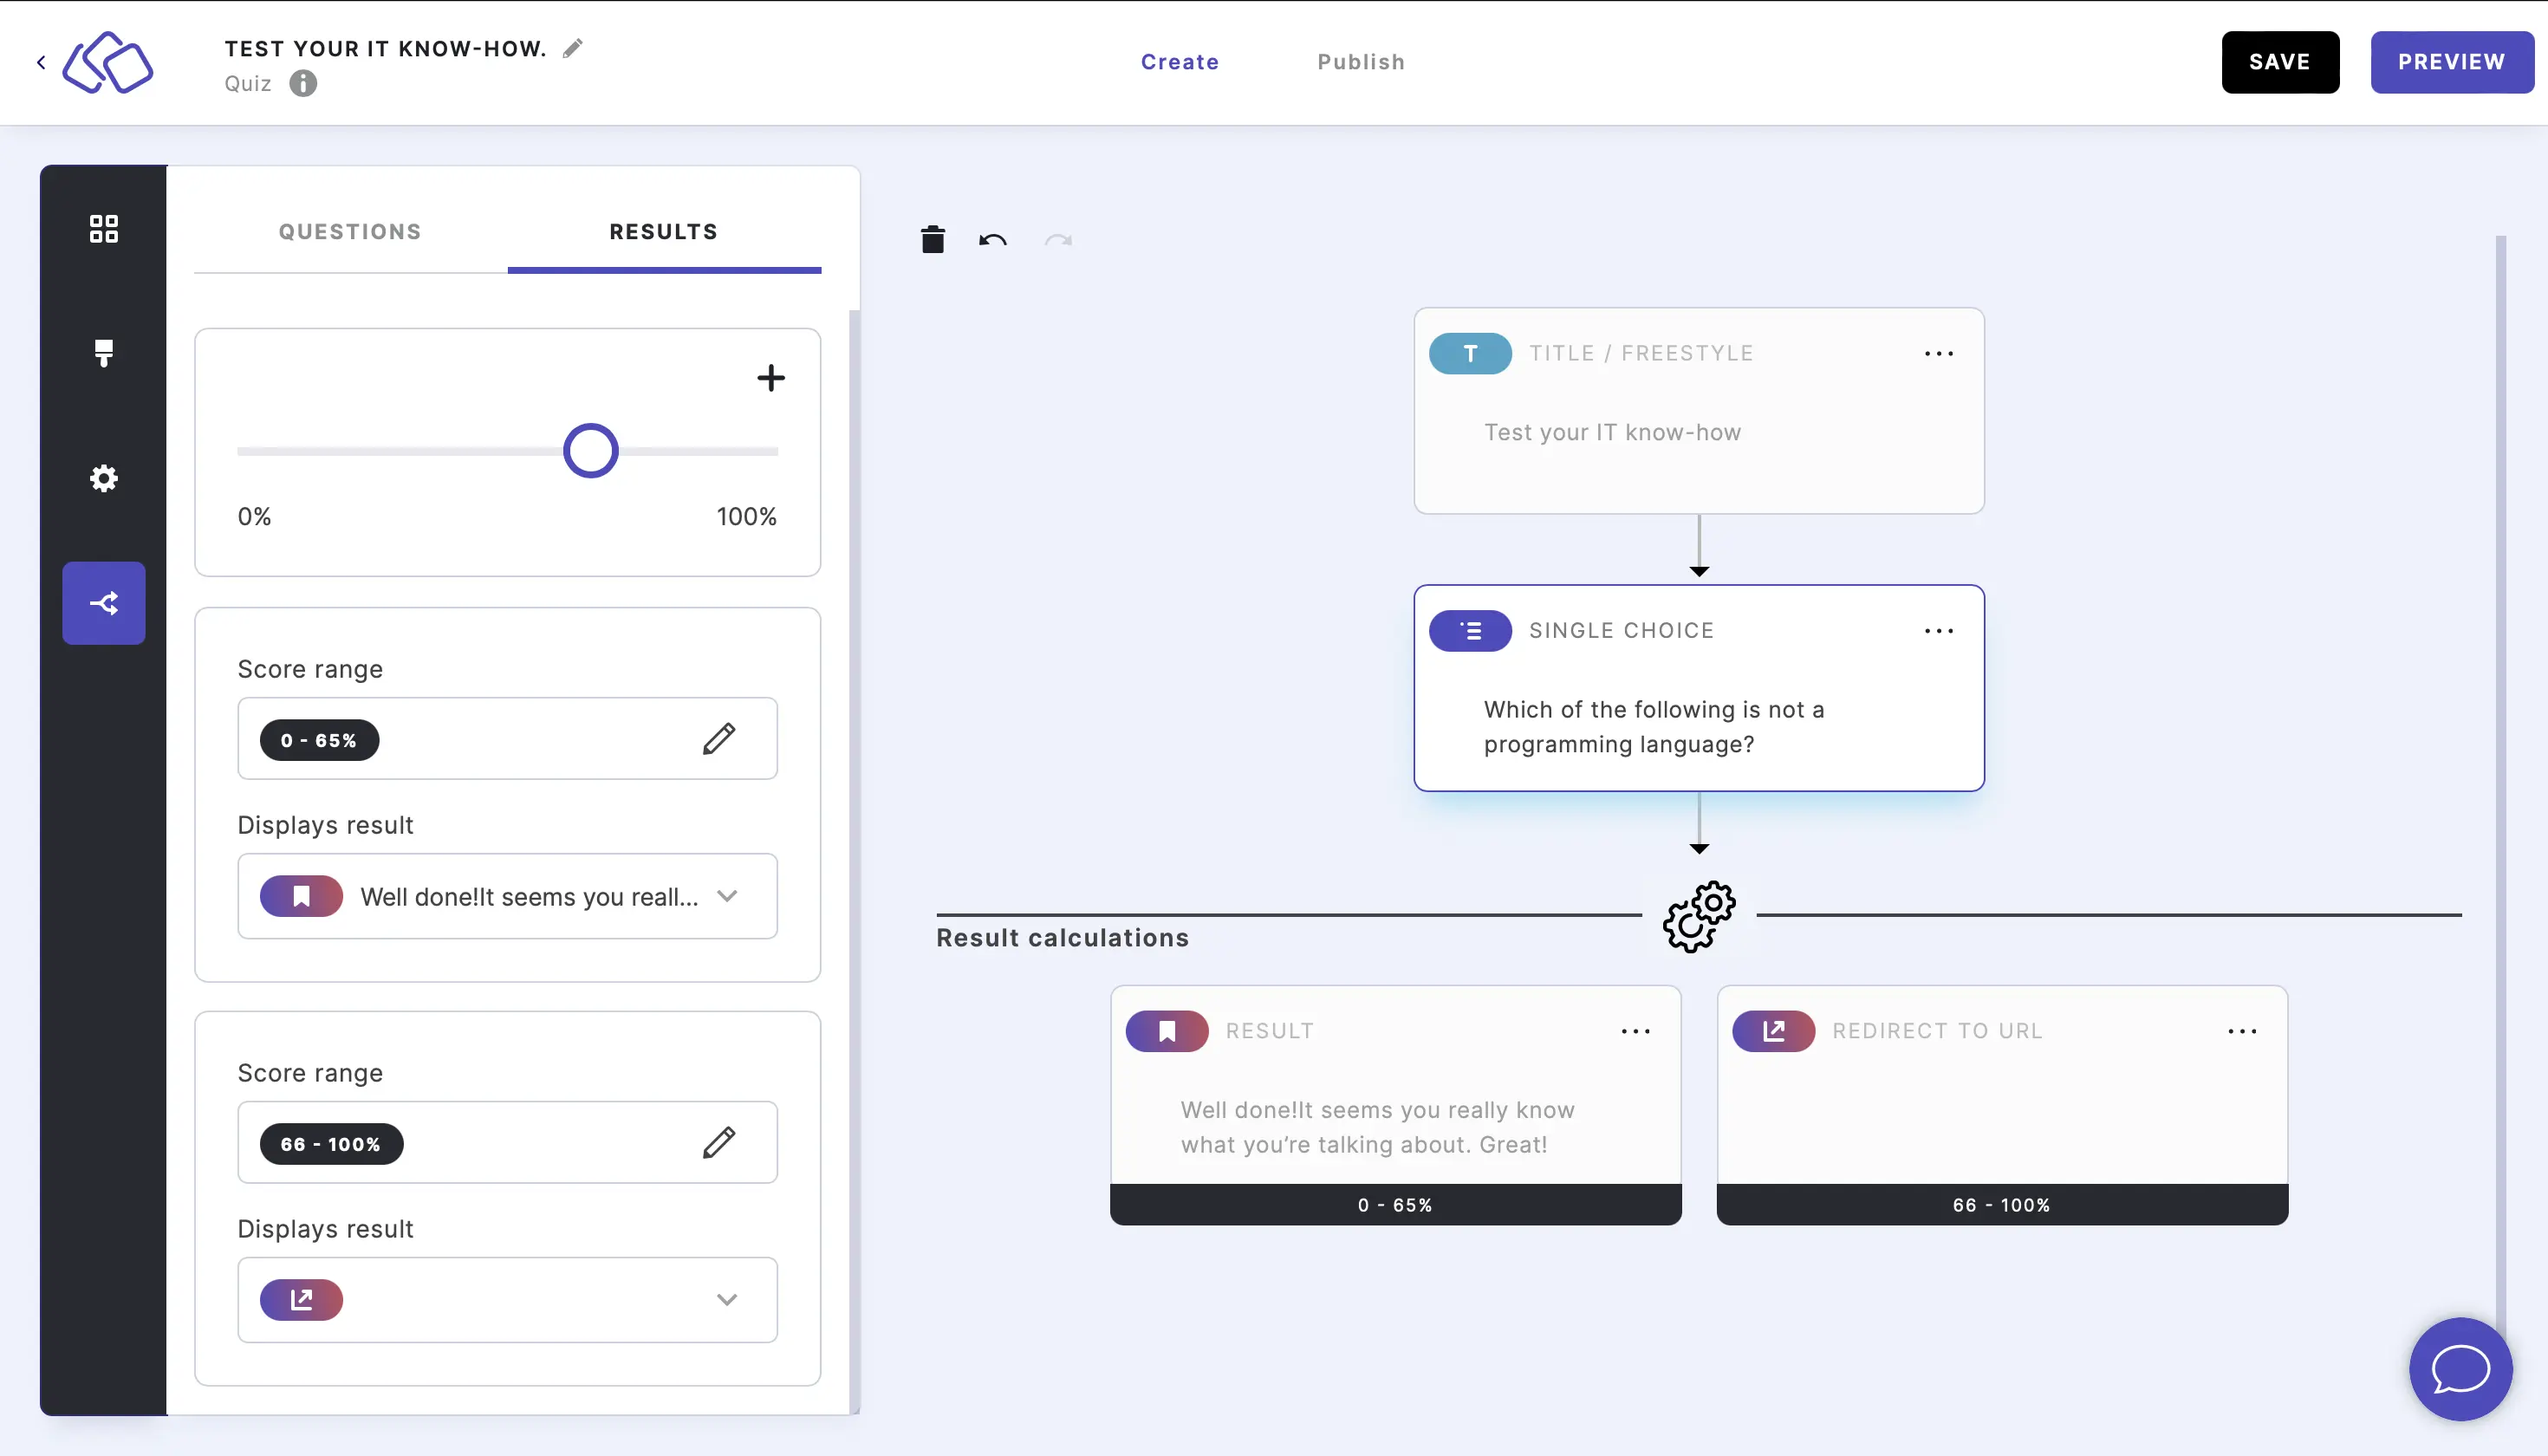Screen dimensions: 2548x1456
Task: Click the score range slider handle
Action: pyautogui.click(x=590, y=451)
